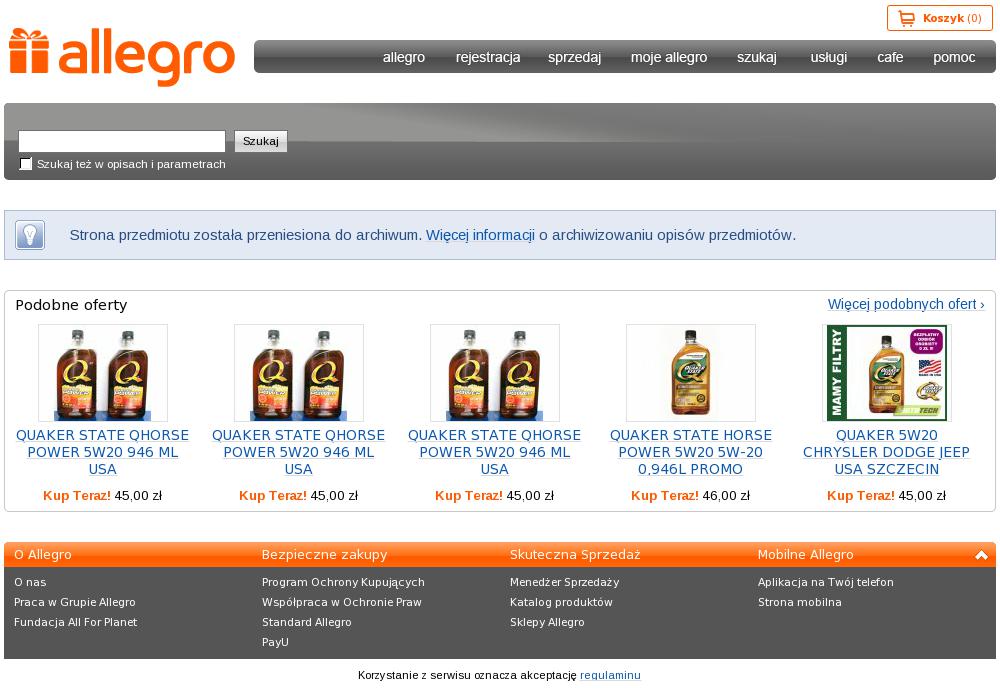Click the 'Kup Teraz! 46,00 zł' price
Screen dimensions: 1000x695
pyautogui.click(x=691, y=495)
